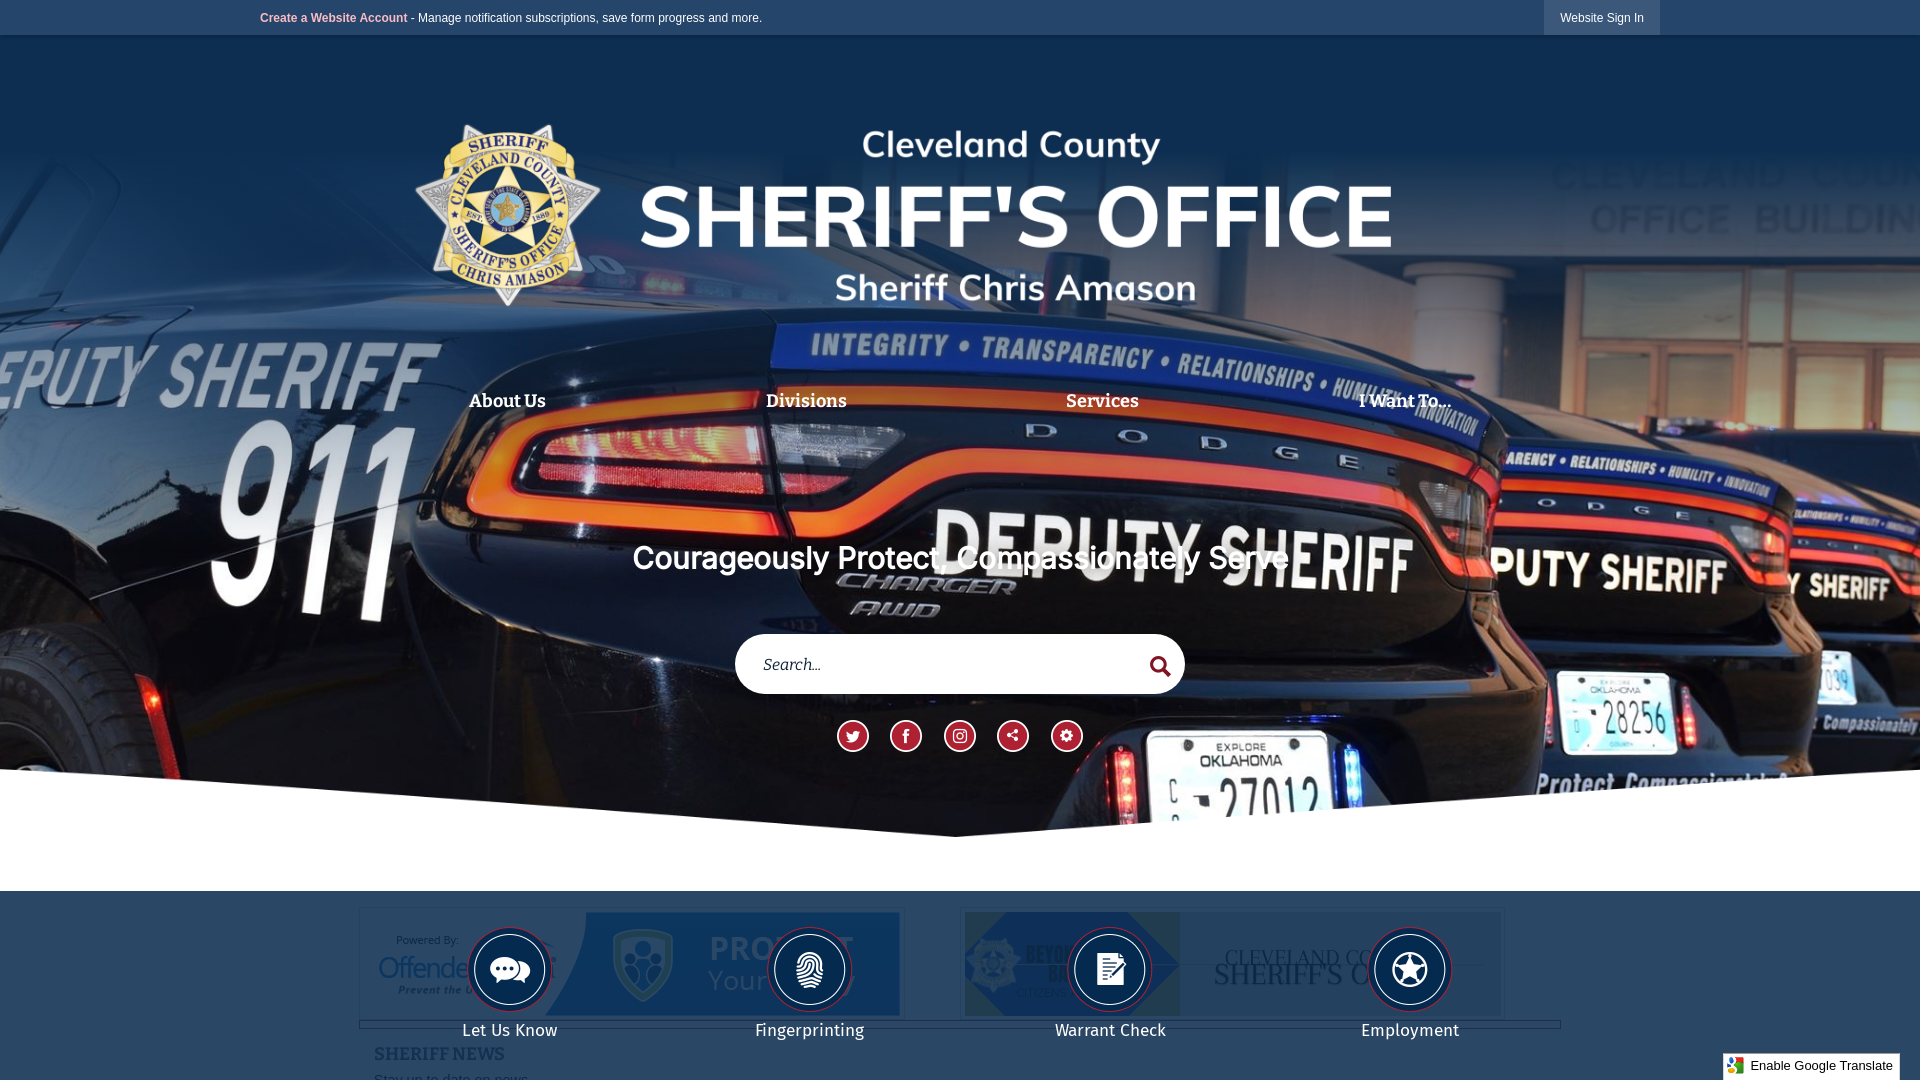The height and width of the screenshot is (1080, 1920).
Task: Expand the Services navigation menu
Action: click(1102, 401)
